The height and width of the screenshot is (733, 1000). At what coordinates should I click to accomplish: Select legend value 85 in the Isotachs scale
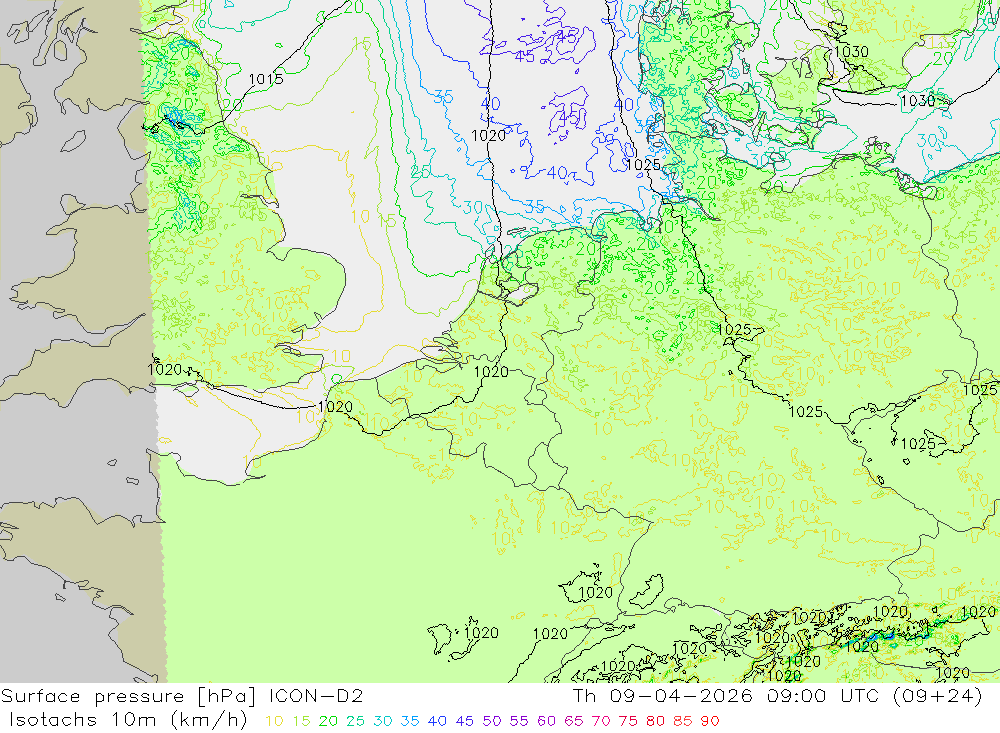683,721
